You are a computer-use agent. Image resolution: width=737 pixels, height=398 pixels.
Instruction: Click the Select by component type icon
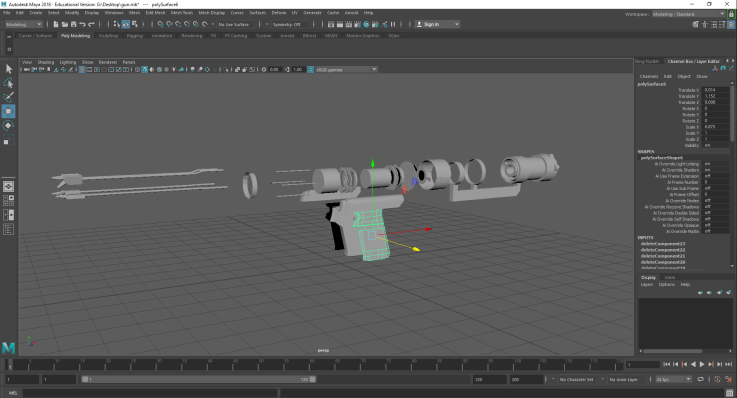[x=135, y=24]
